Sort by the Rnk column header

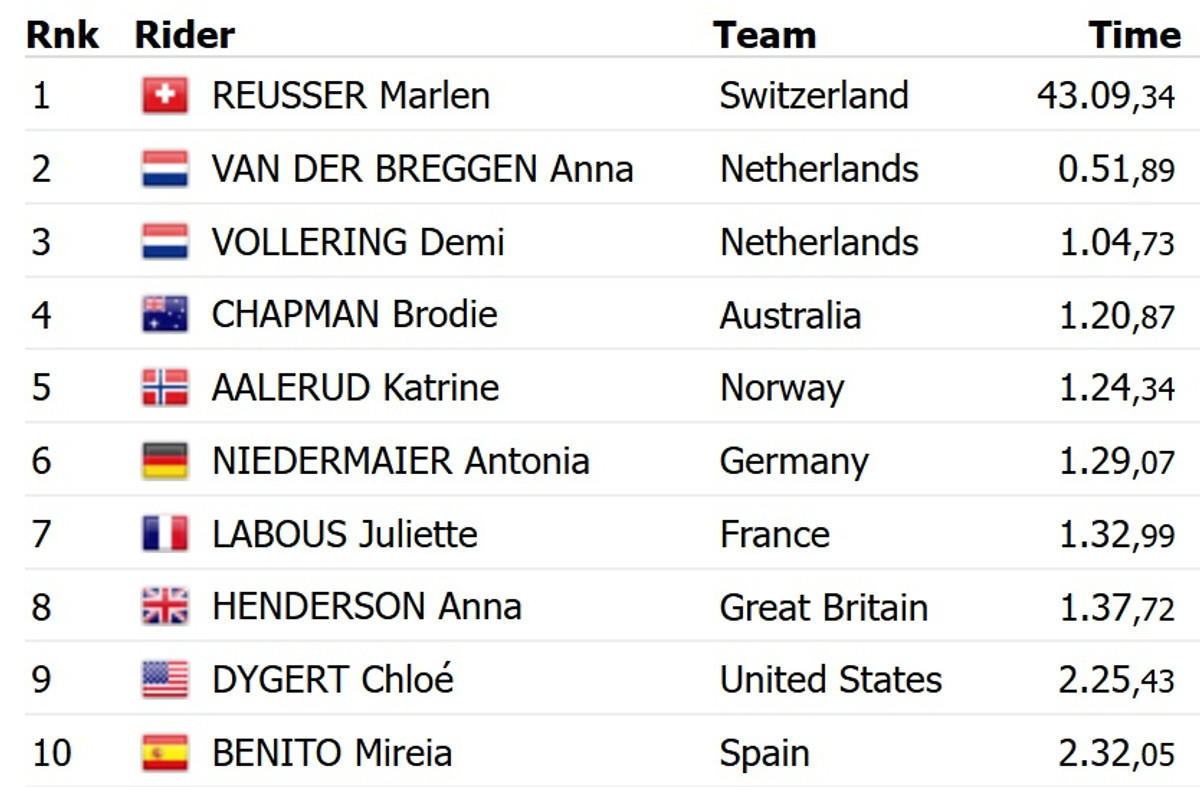(x=62, y=35)
